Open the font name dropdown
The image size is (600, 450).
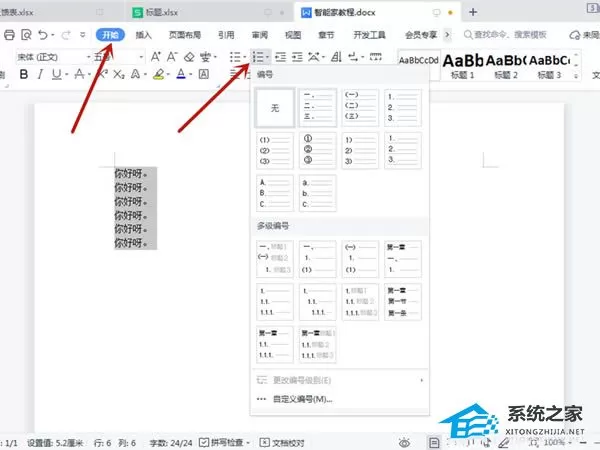(x=54, y=57)
